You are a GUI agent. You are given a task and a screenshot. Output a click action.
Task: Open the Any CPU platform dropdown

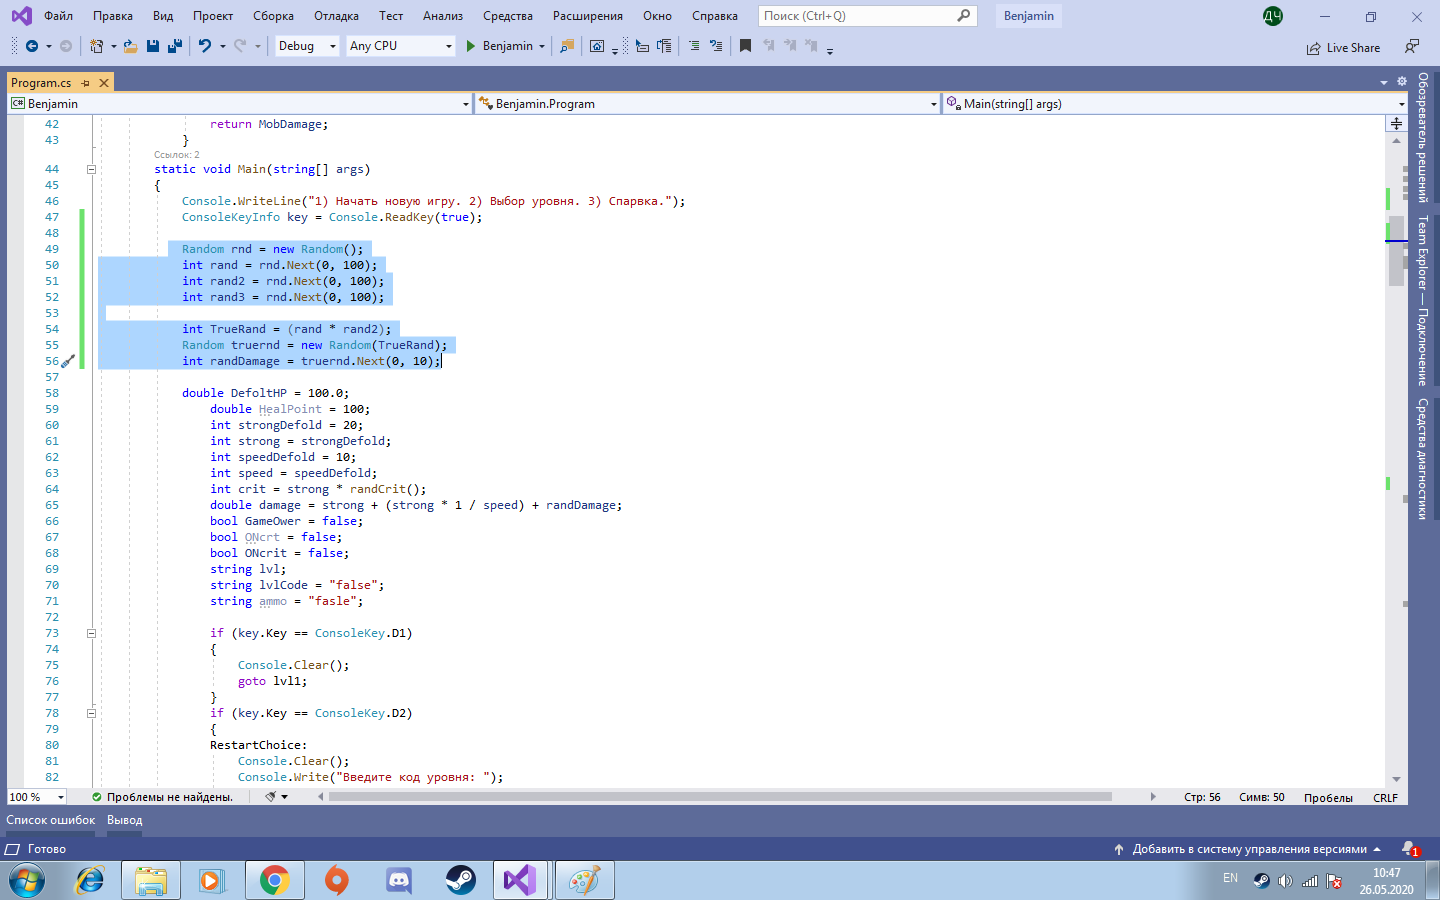401,46
